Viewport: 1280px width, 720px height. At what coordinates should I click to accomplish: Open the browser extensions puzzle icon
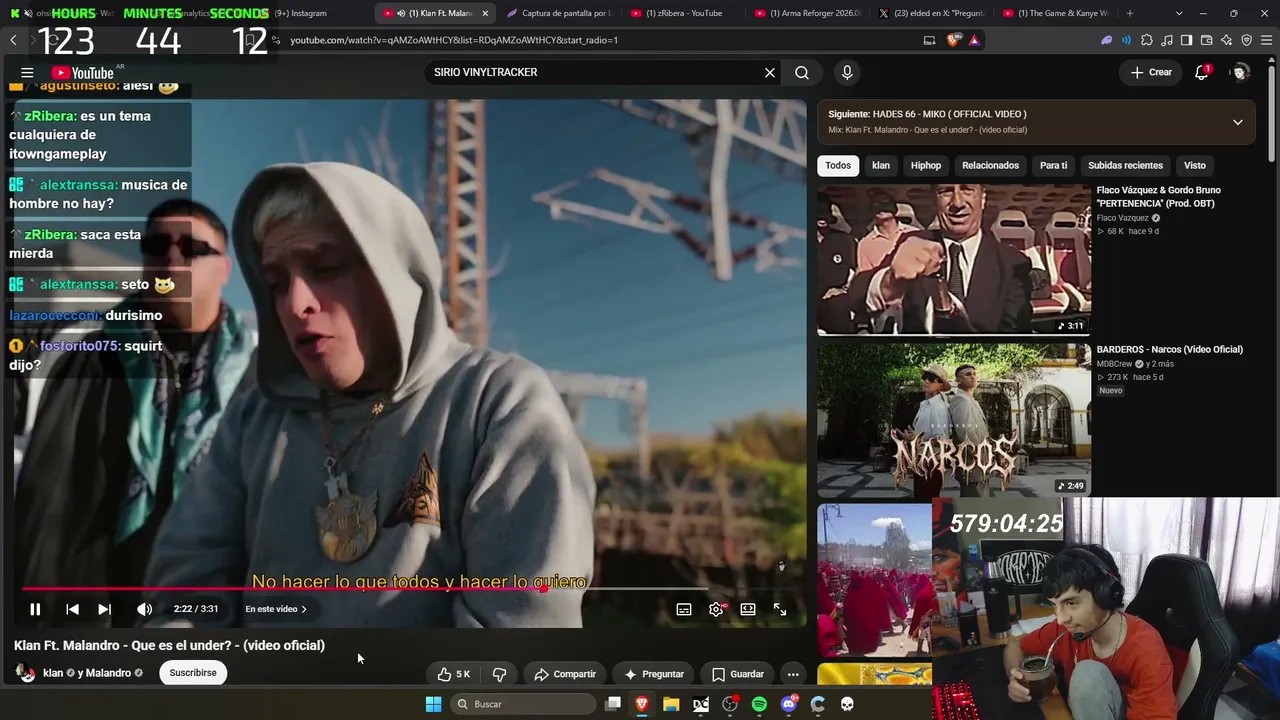click(x=1147, y=40)
